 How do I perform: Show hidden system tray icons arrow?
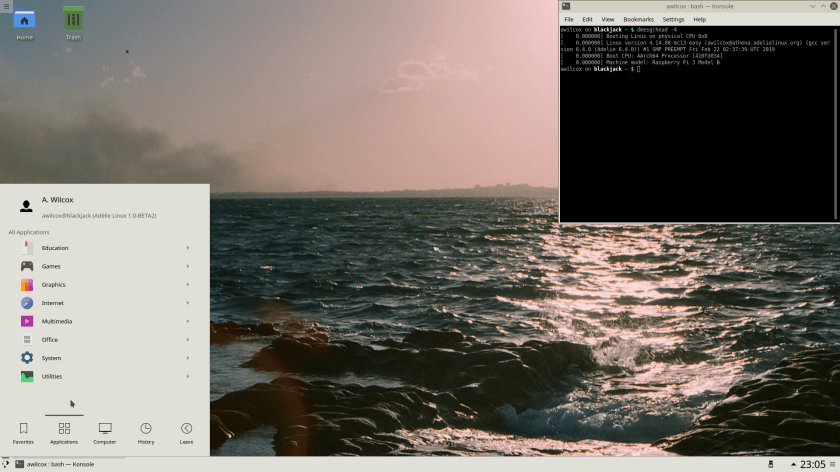(794, 464)
